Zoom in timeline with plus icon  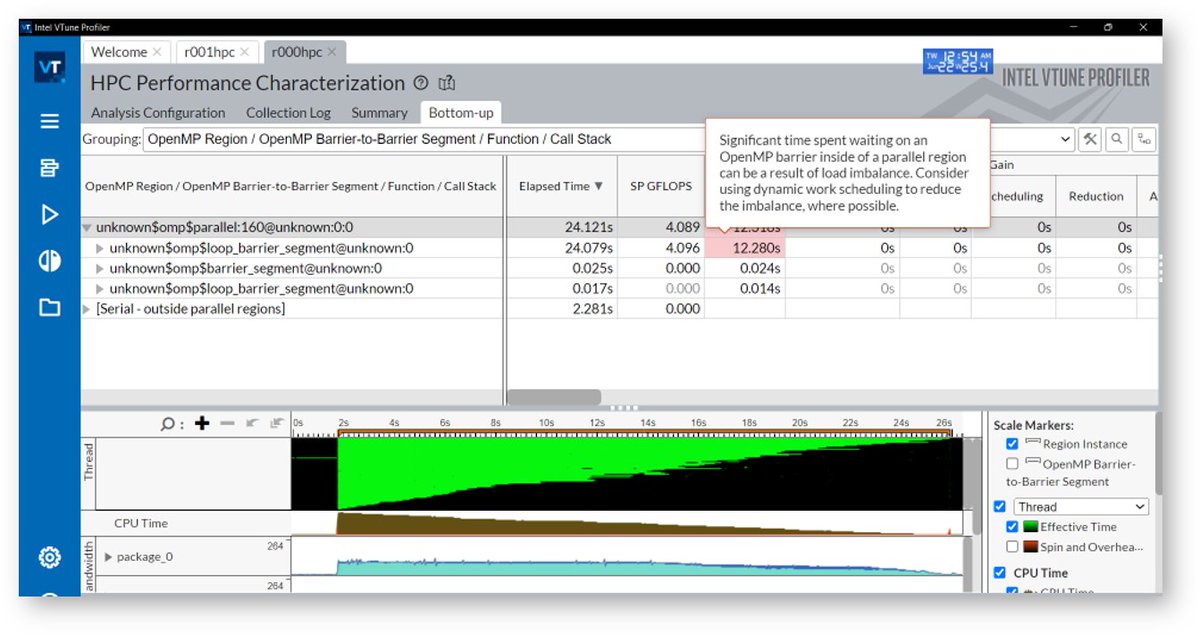202,423
